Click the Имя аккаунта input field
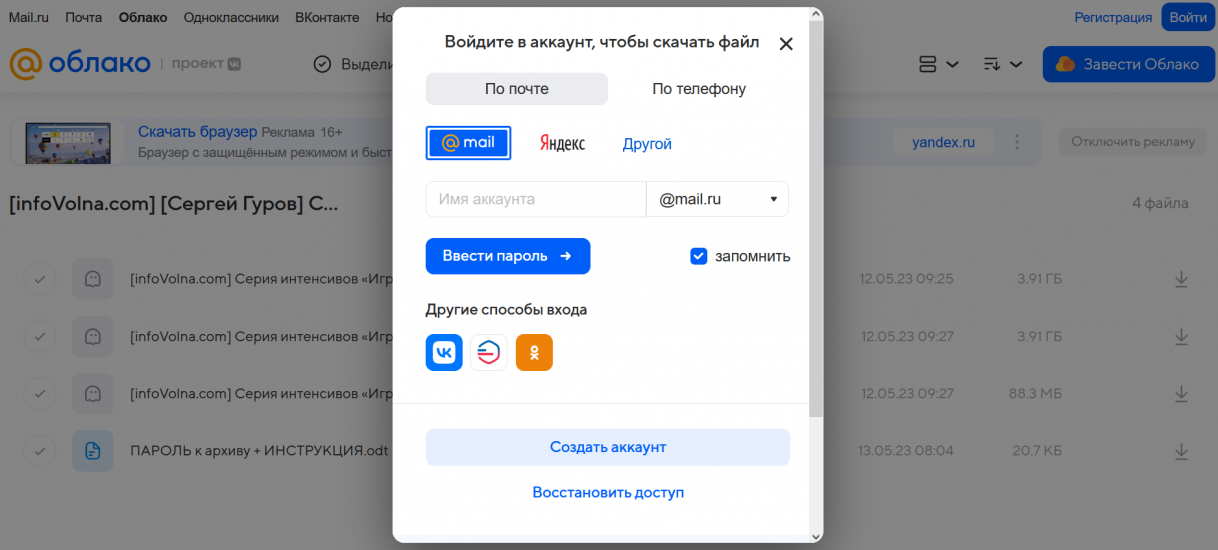 tap(535, 199)
